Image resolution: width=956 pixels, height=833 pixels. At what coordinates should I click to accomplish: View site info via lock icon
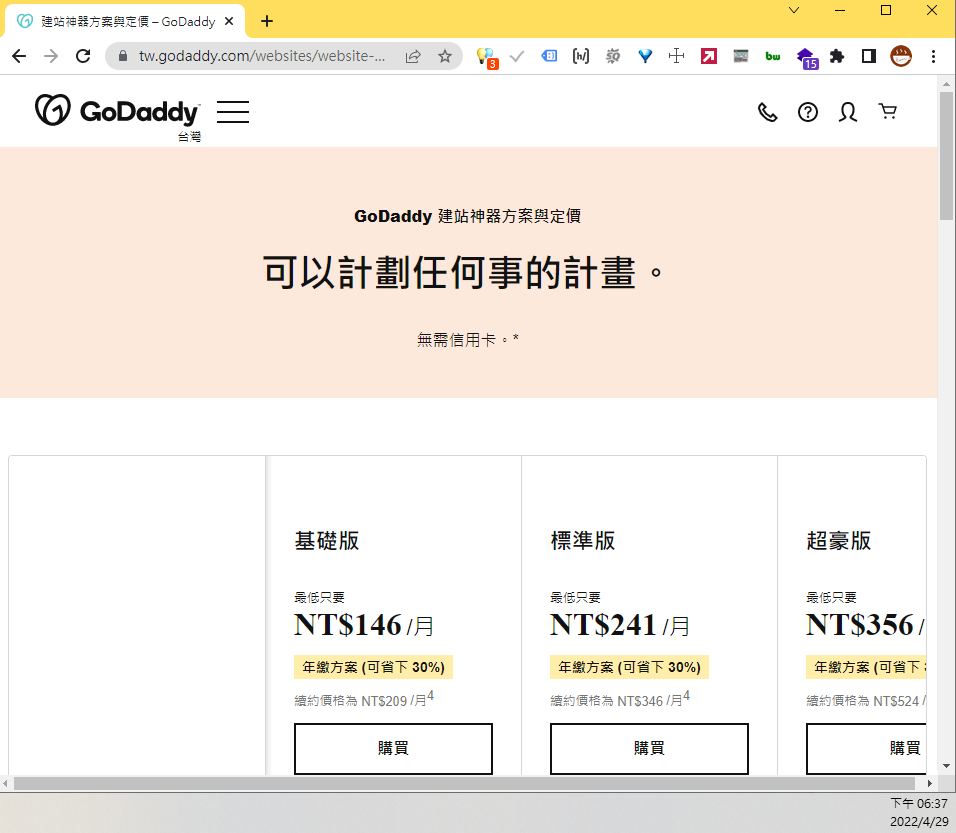click(123, 56)
